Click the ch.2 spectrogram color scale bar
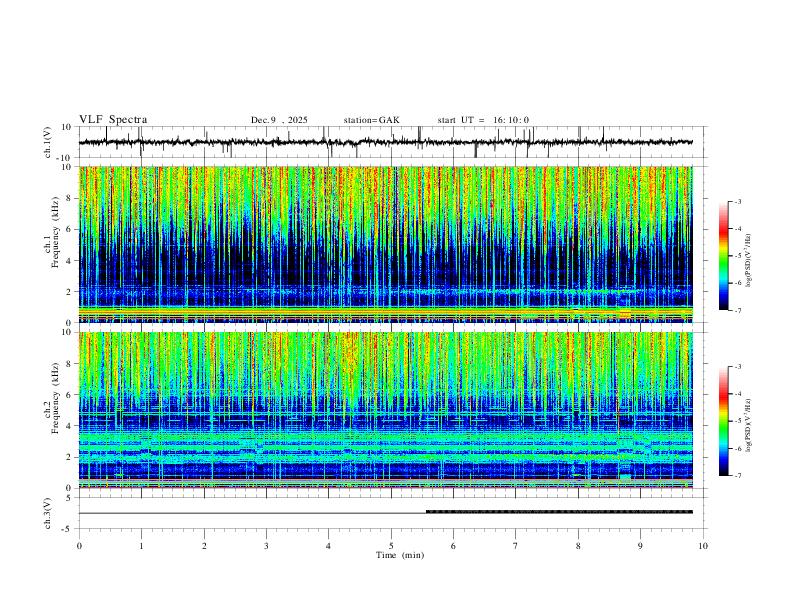792x612 pixels. (723, 421)
